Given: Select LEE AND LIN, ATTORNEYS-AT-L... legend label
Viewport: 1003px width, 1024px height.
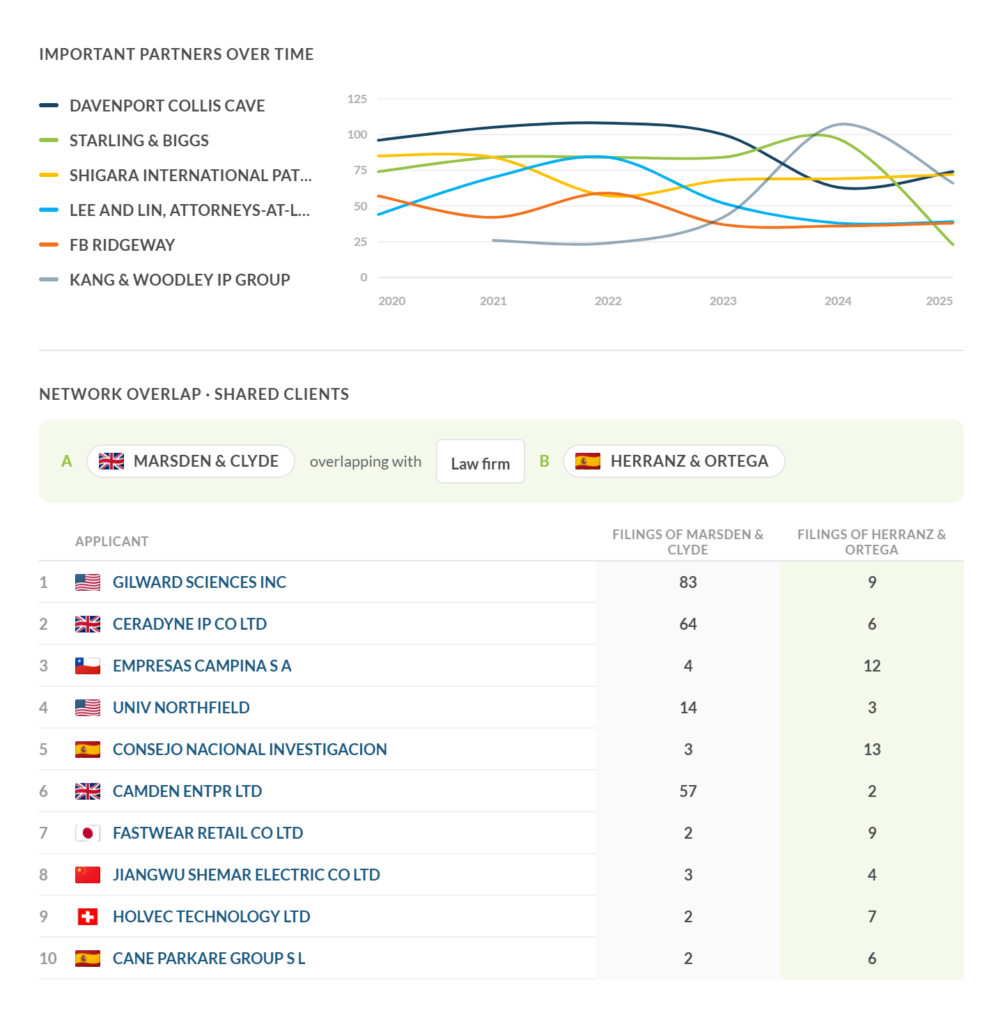Looking at the screenshot, I should coord(189,210).
